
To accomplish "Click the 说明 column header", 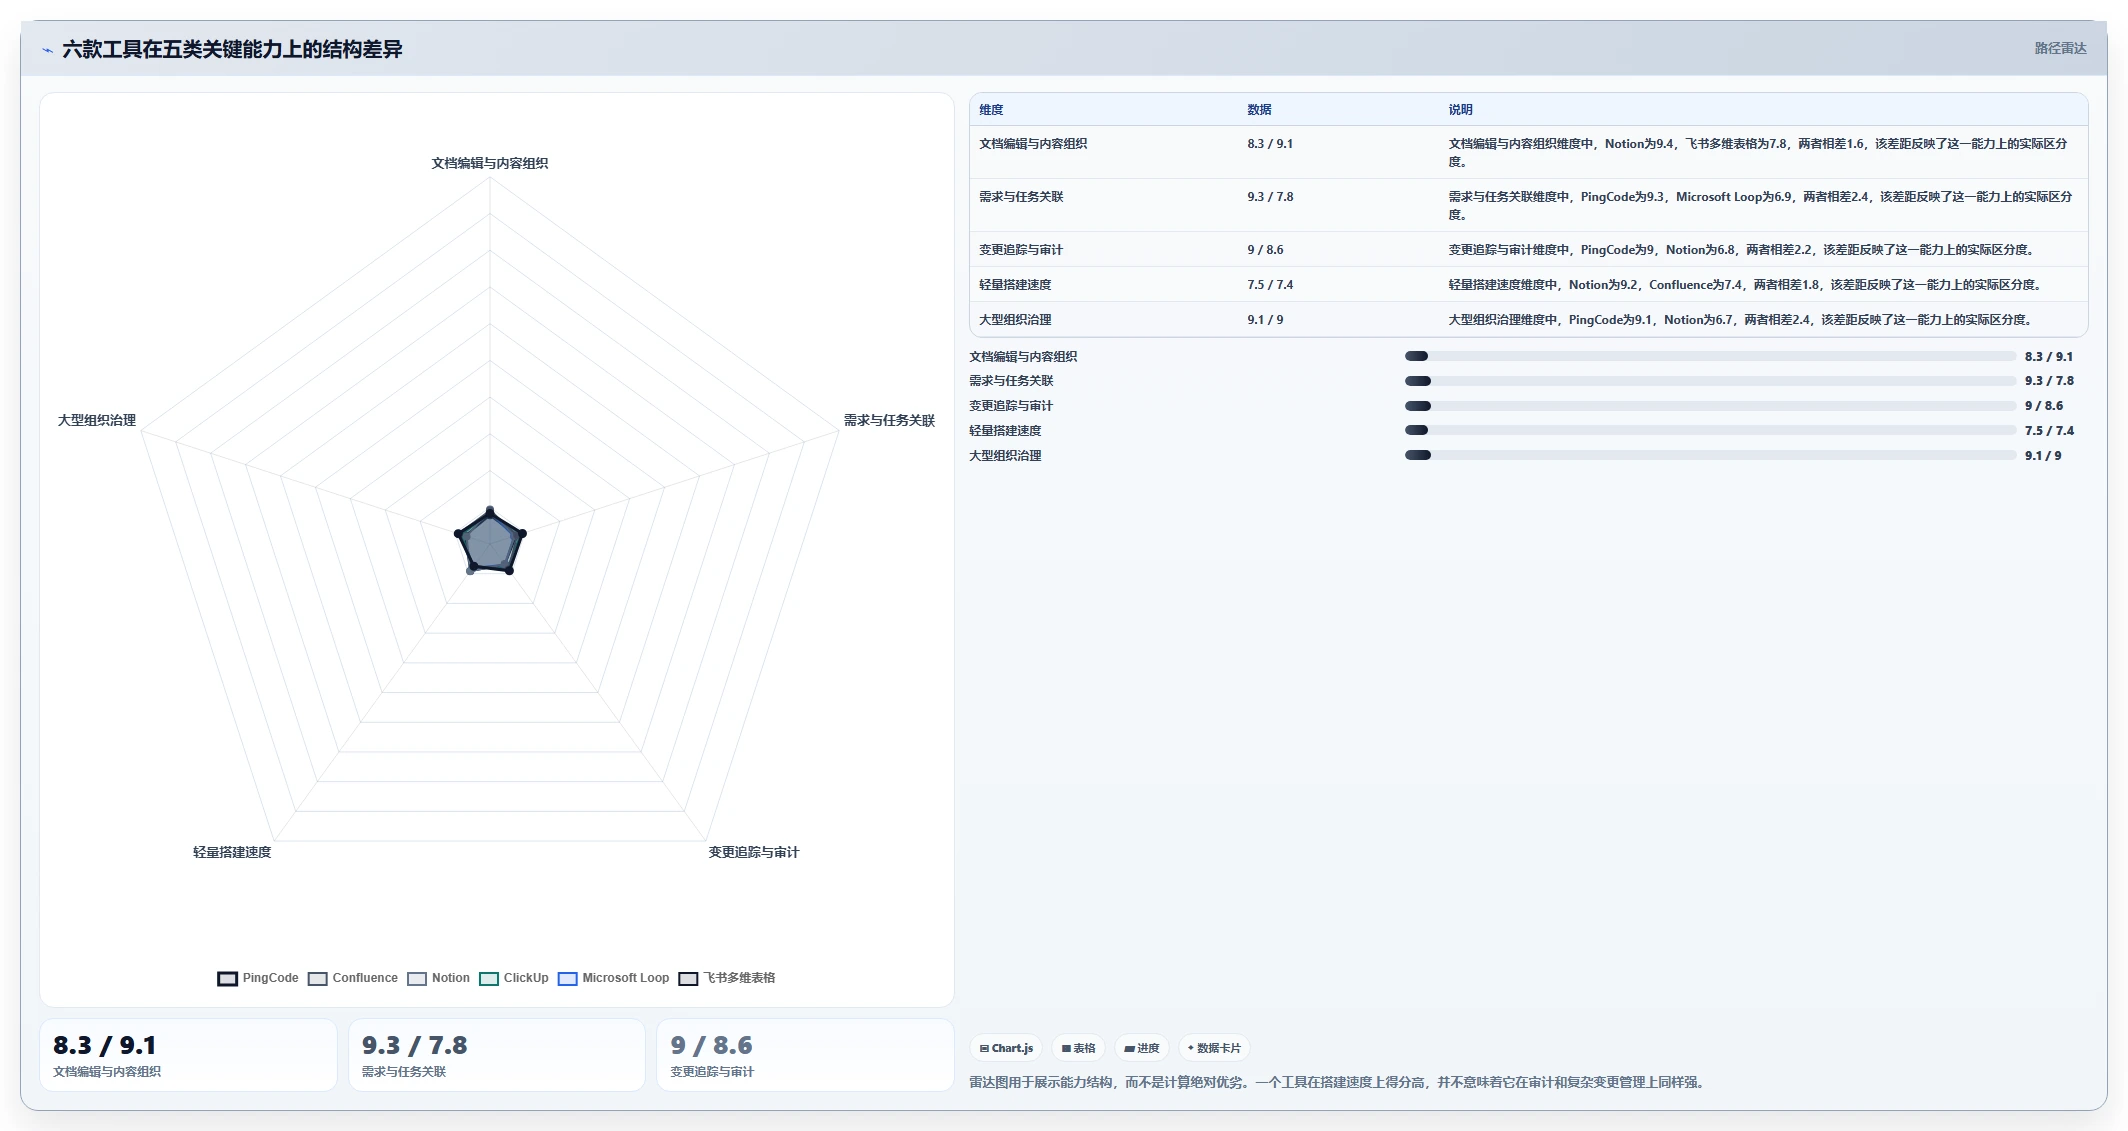I will (1460, 110).
